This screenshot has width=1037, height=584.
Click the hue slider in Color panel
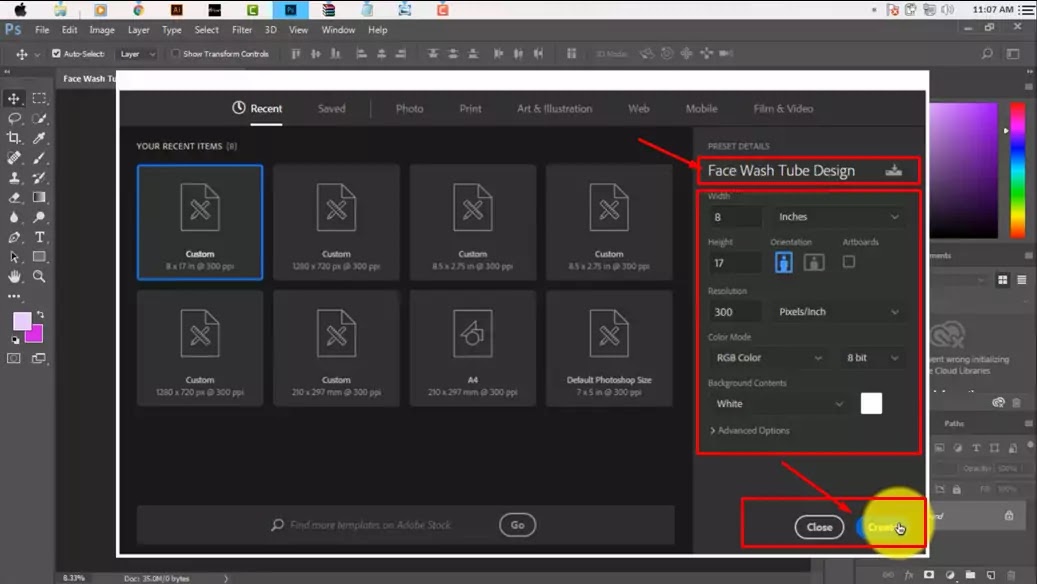click(1017, 170)
